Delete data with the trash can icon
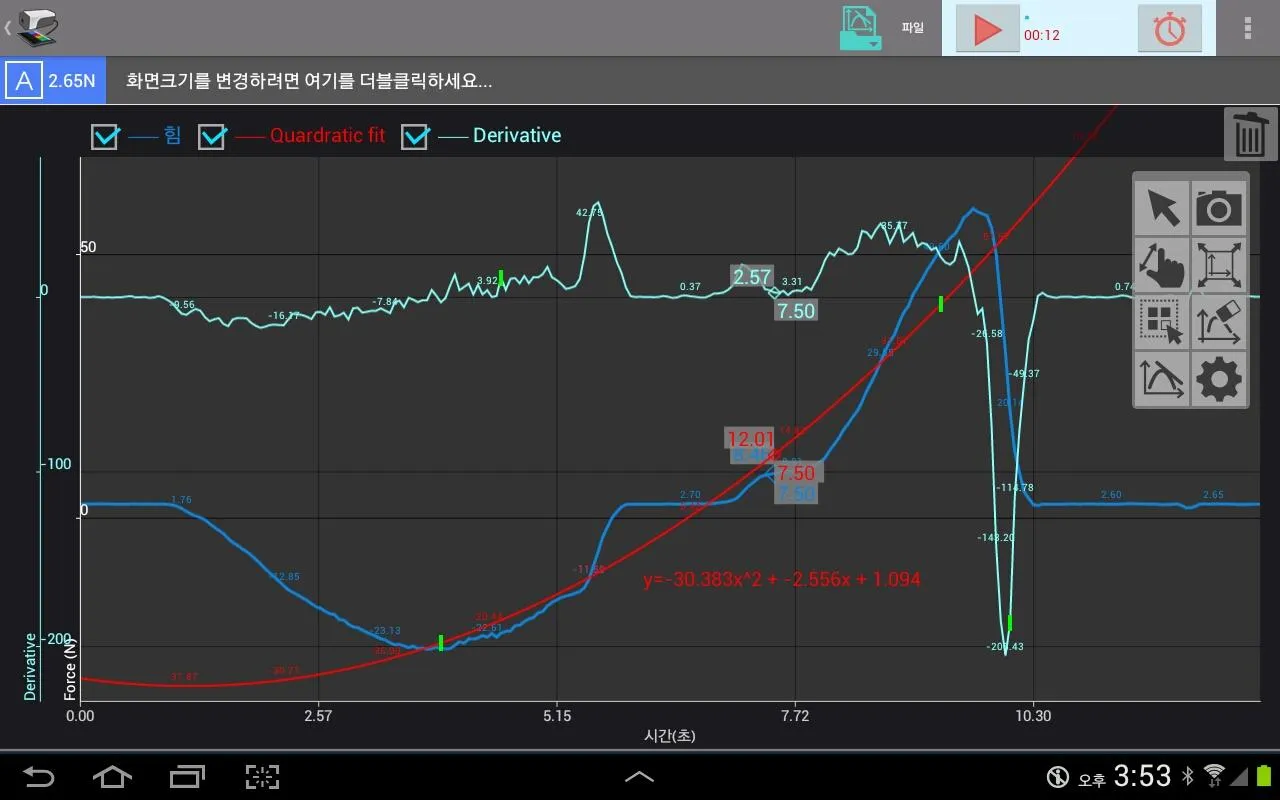 [x=1250, y=134]
